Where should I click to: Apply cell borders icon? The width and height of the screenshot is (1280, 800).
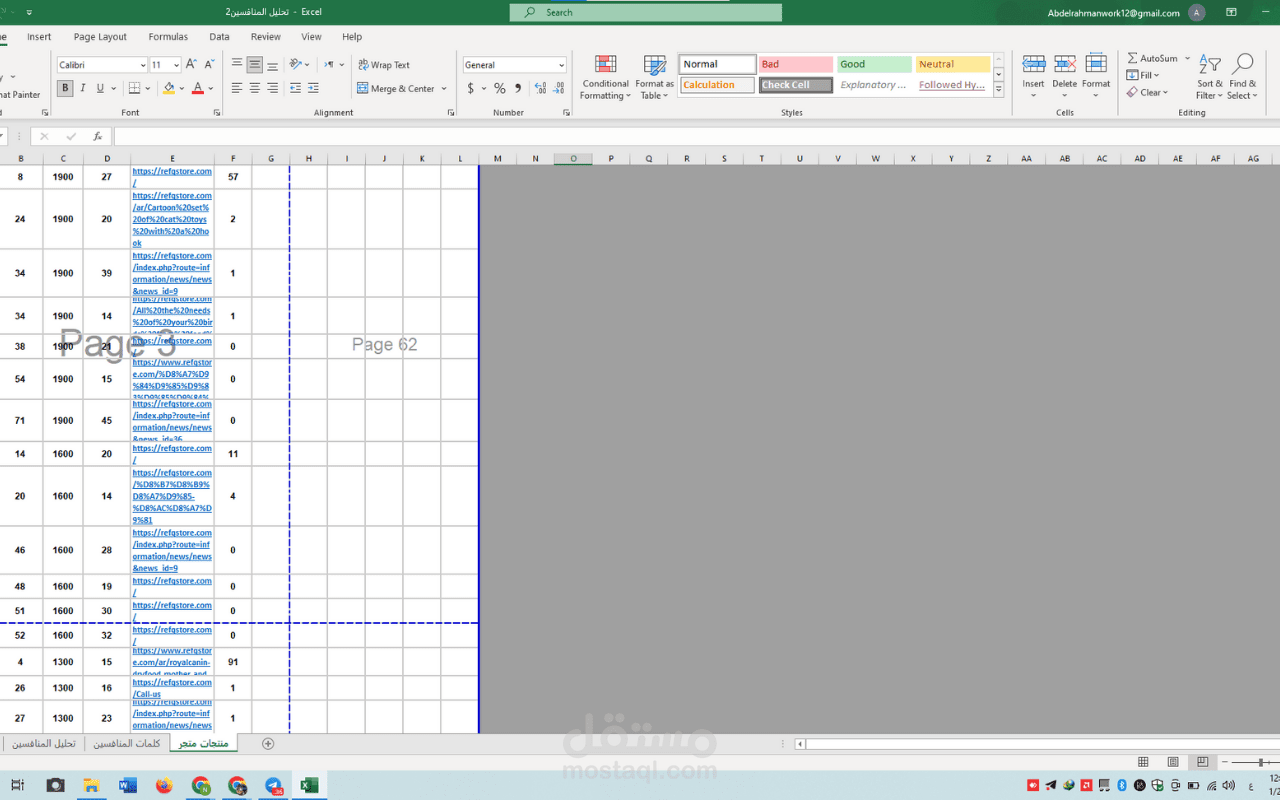(x=134, y=88)
